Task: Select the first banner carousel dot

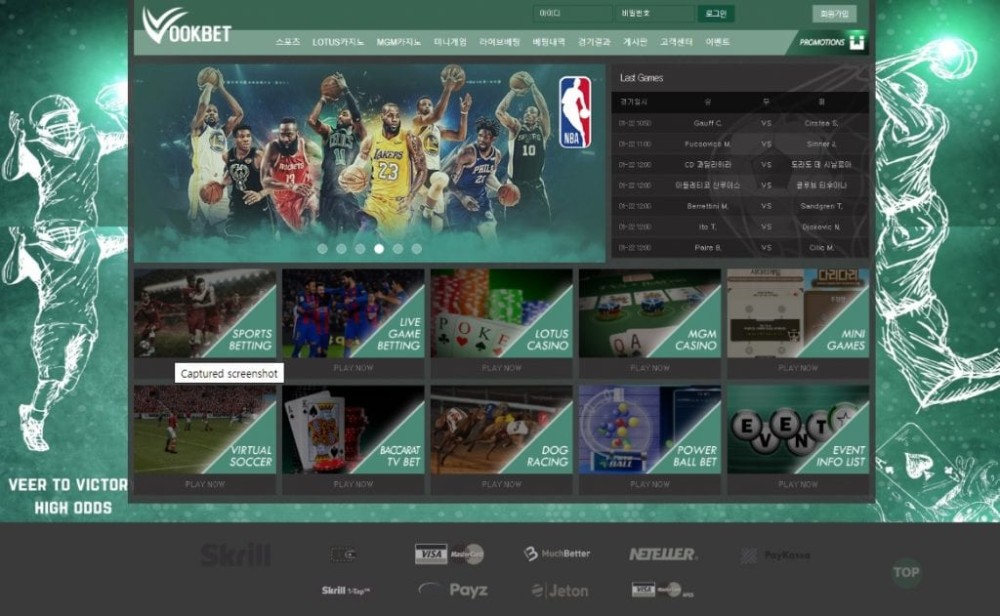Action: point(323,249)
